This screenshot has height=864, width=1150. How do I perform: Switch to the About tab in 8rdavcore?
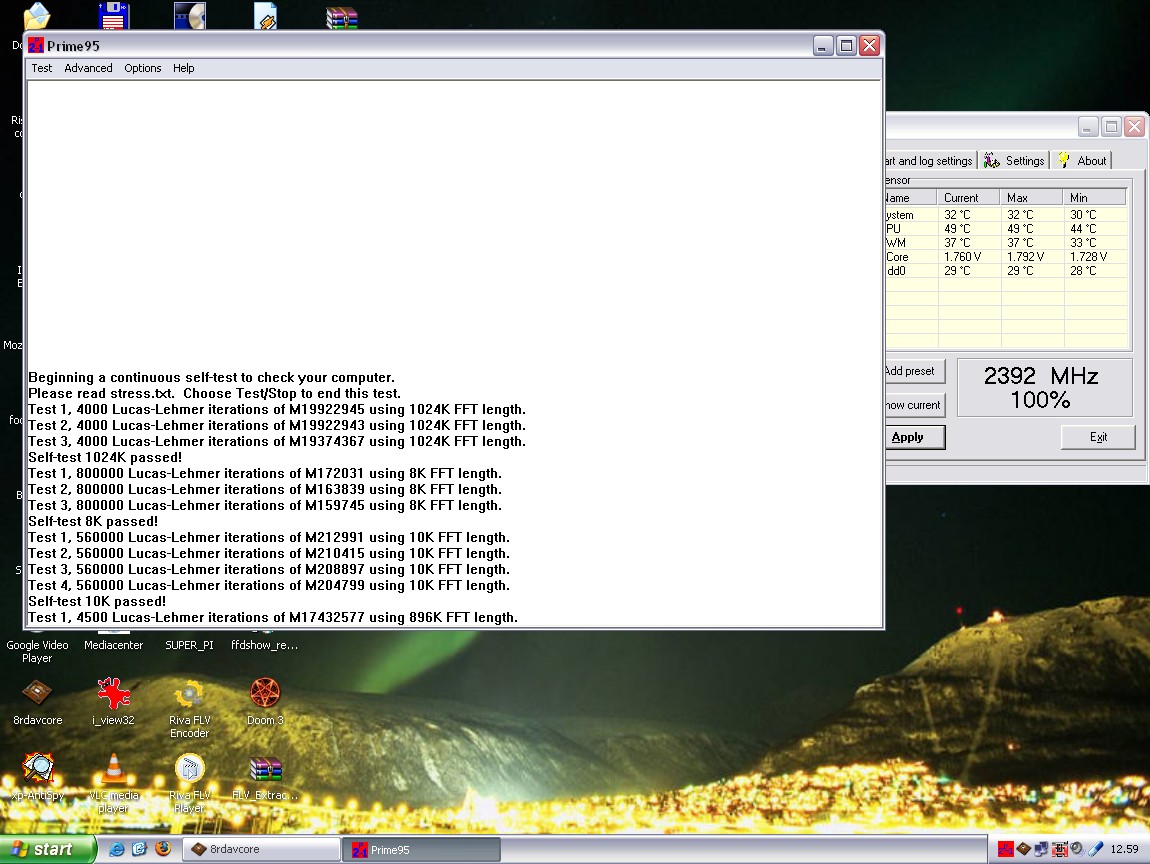[1083, 161]
